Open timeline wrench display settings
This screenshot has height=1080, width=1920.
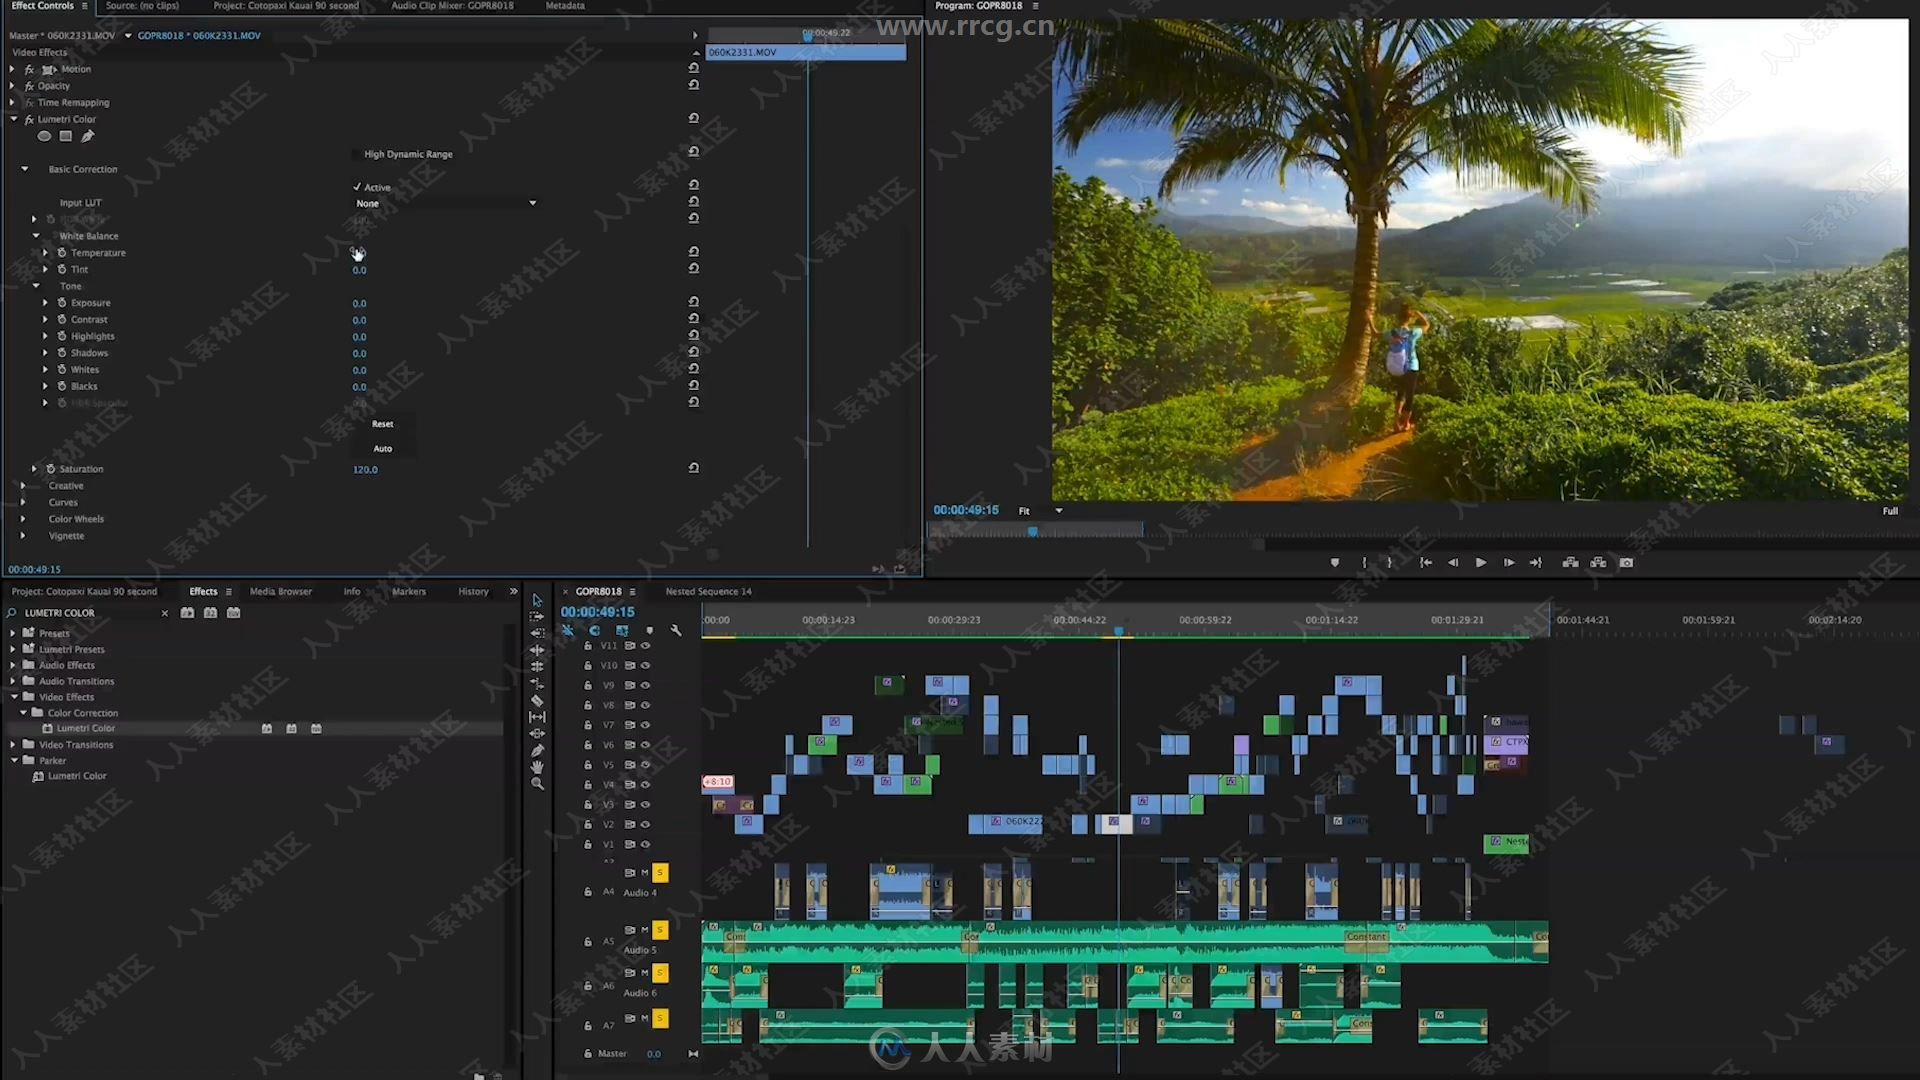pos(676,631)
